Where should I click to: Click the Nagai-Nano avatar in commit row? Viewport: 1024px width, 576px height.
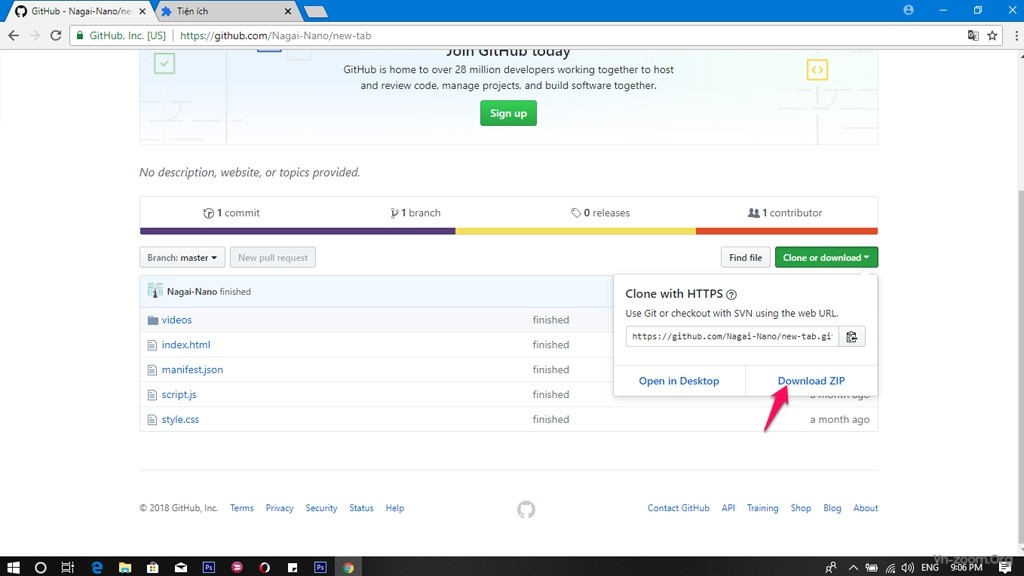click(155, 291)
